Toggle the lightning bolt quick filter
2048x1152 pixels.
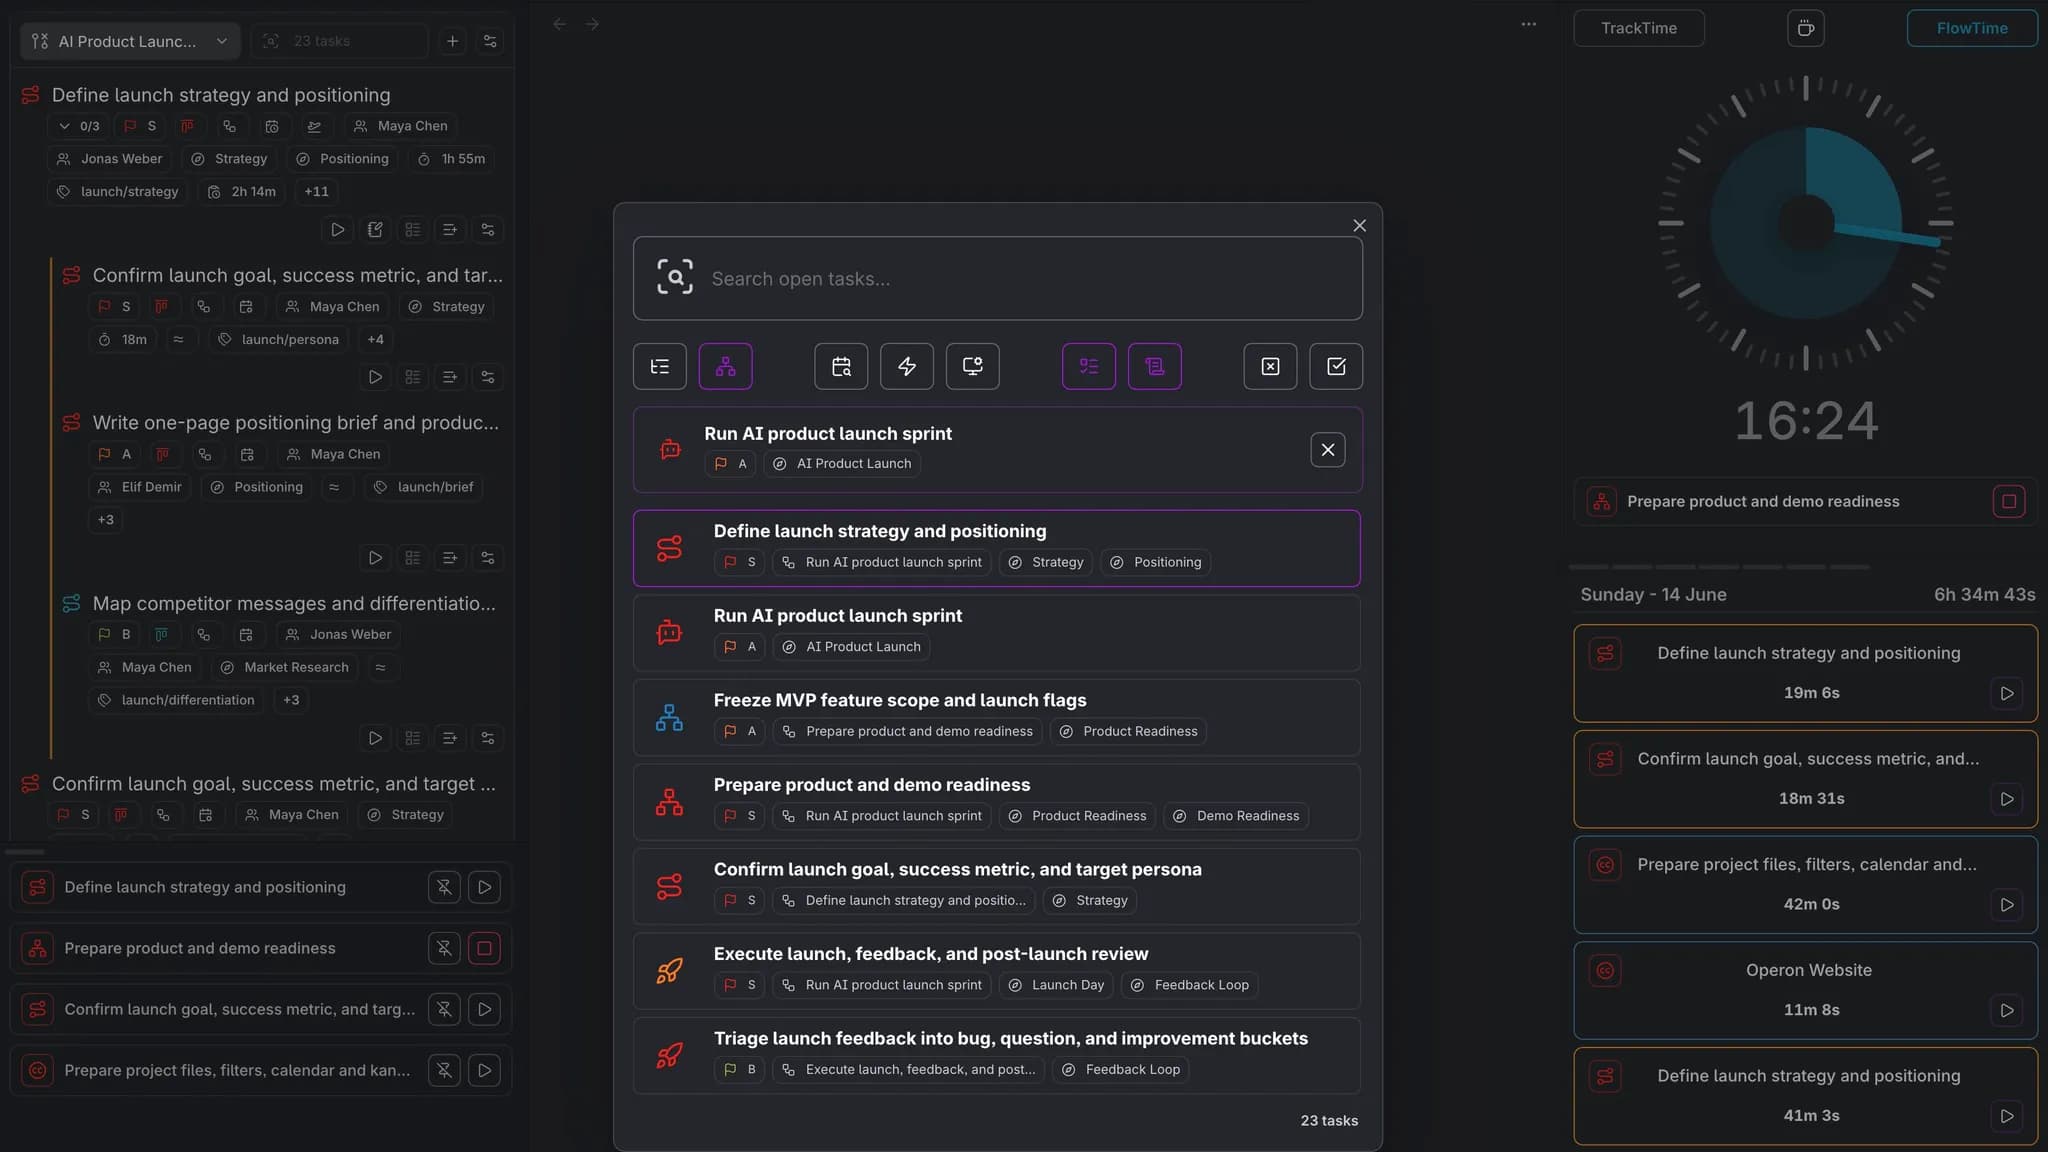907,366
